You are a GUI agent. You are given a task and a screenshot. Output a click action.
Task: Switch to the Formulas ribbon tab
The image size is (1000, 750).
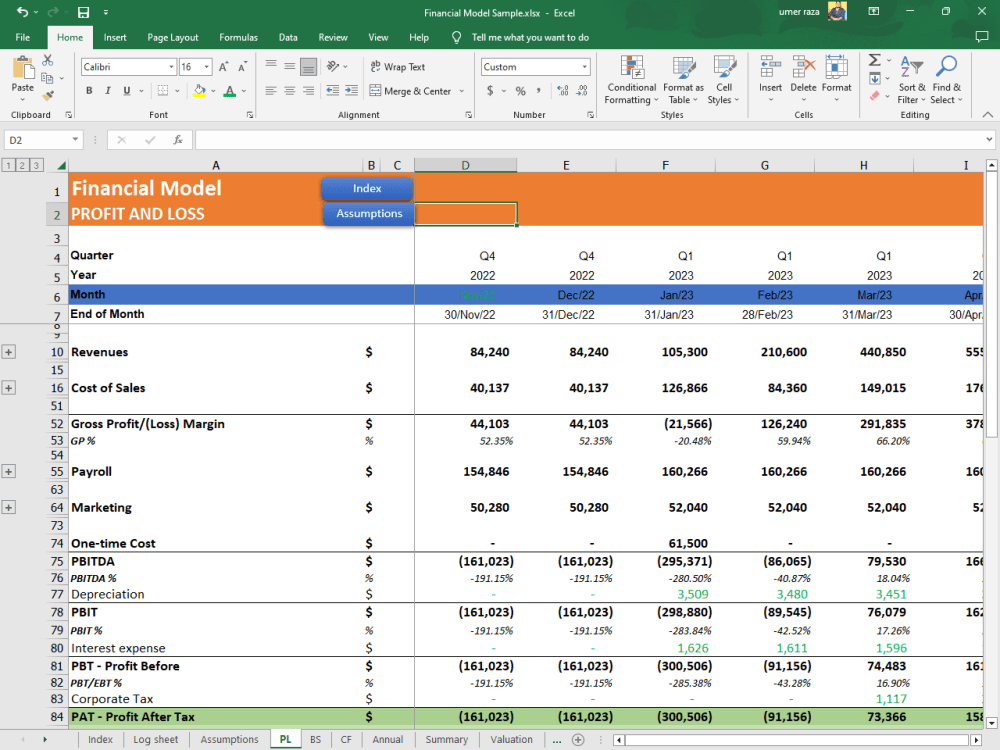(238, 37)
